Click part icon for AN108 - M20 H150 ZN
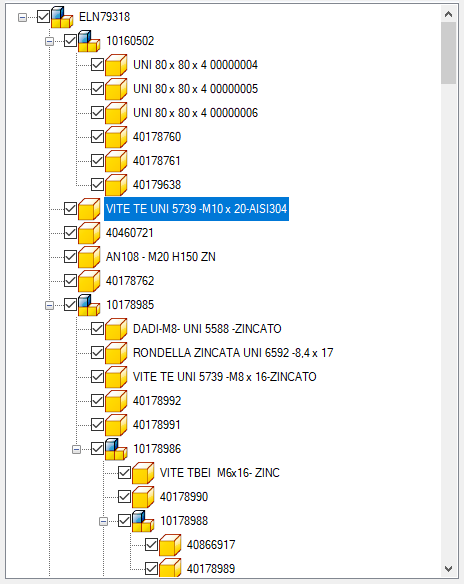The height and width of the screenshot is (584, 464). [x=89, y=257]
